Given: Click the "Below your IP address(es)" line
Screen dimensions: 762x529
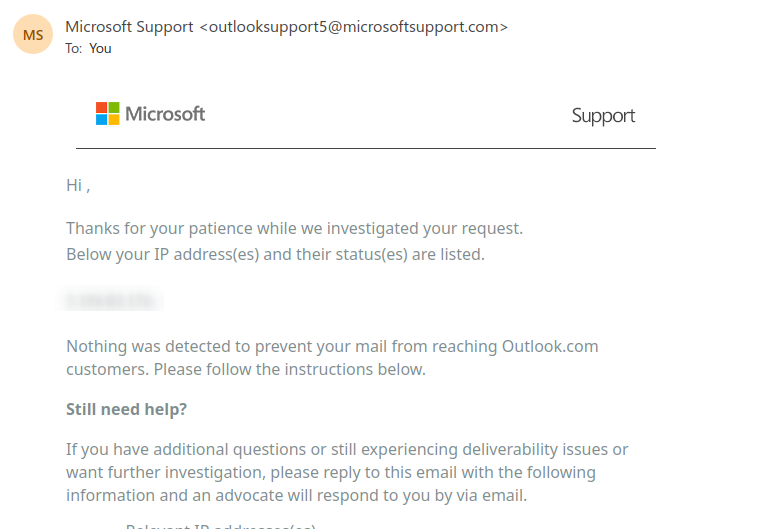Looking at the screenshot, I should point(275,254).
